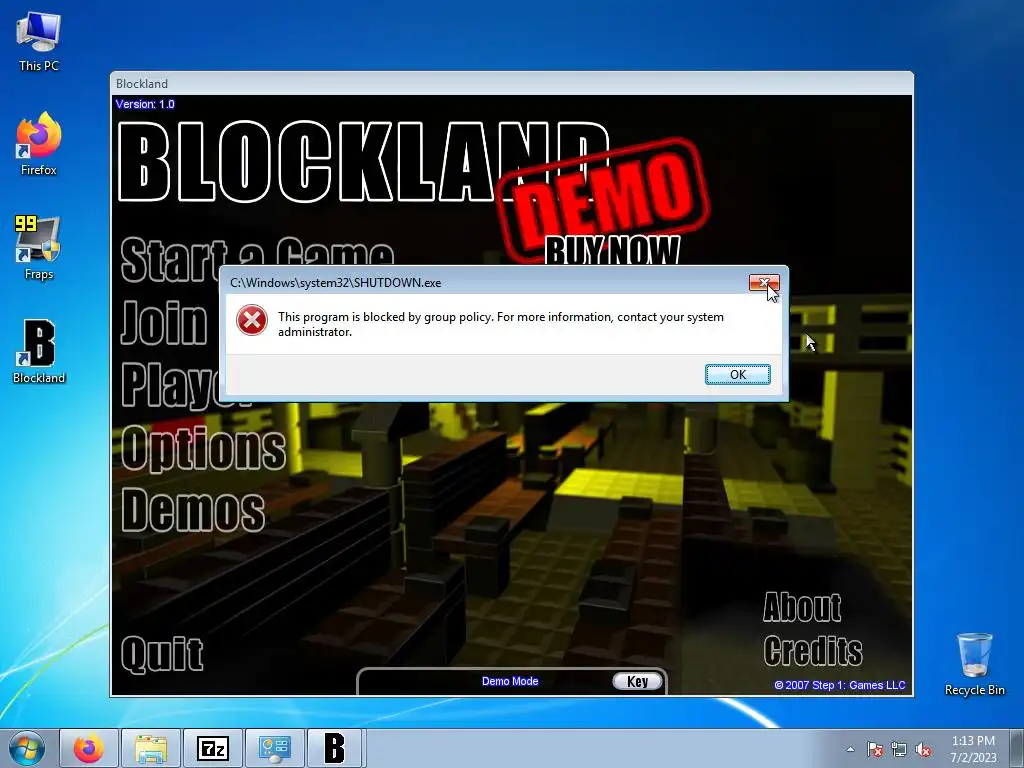1024x768 pixels.
Task: Click the red error icon in the dialog
Action: (252, 321)
